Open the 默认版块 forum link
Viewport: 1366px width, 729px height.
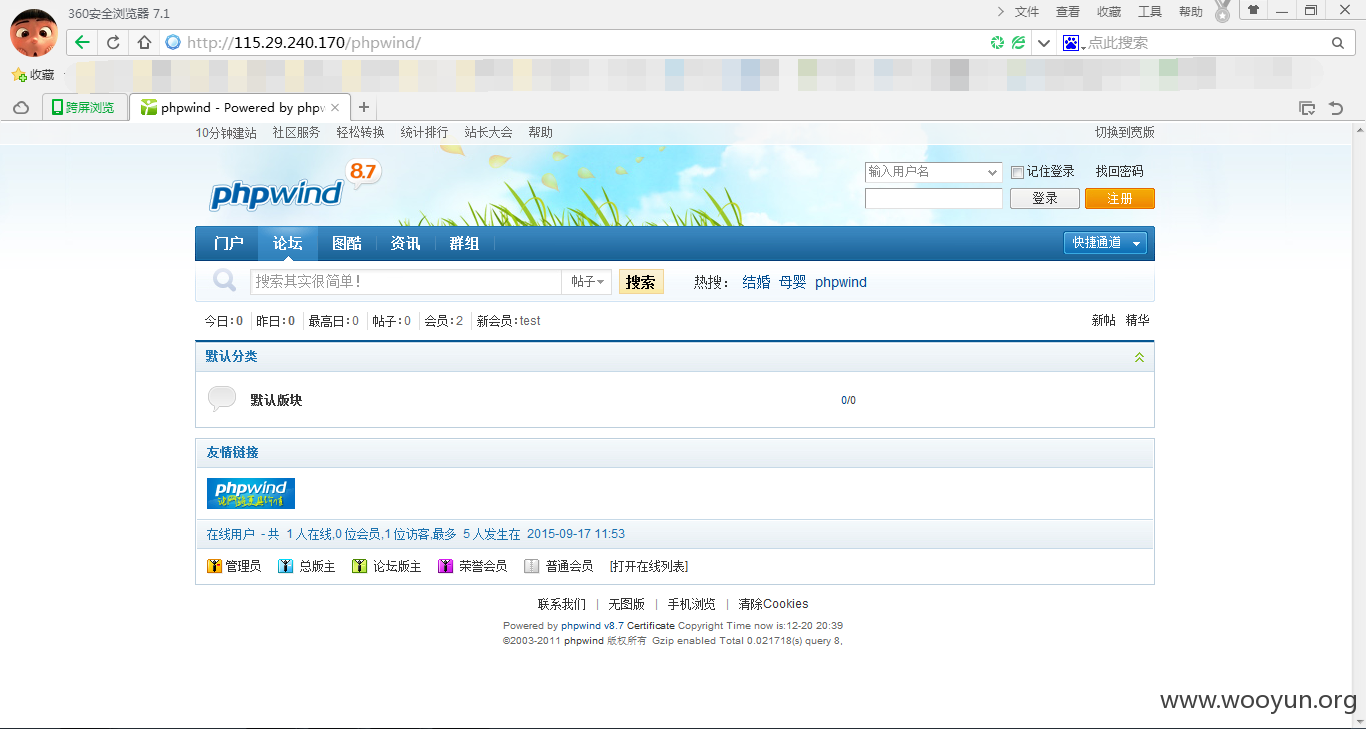click(x=276, y=400)
